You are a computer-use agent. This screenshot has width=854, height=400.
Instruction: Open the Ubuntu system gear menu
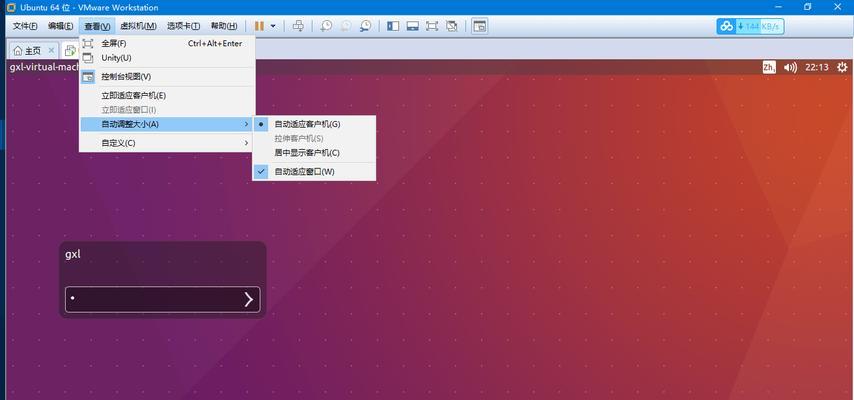(x=842, y=67)
